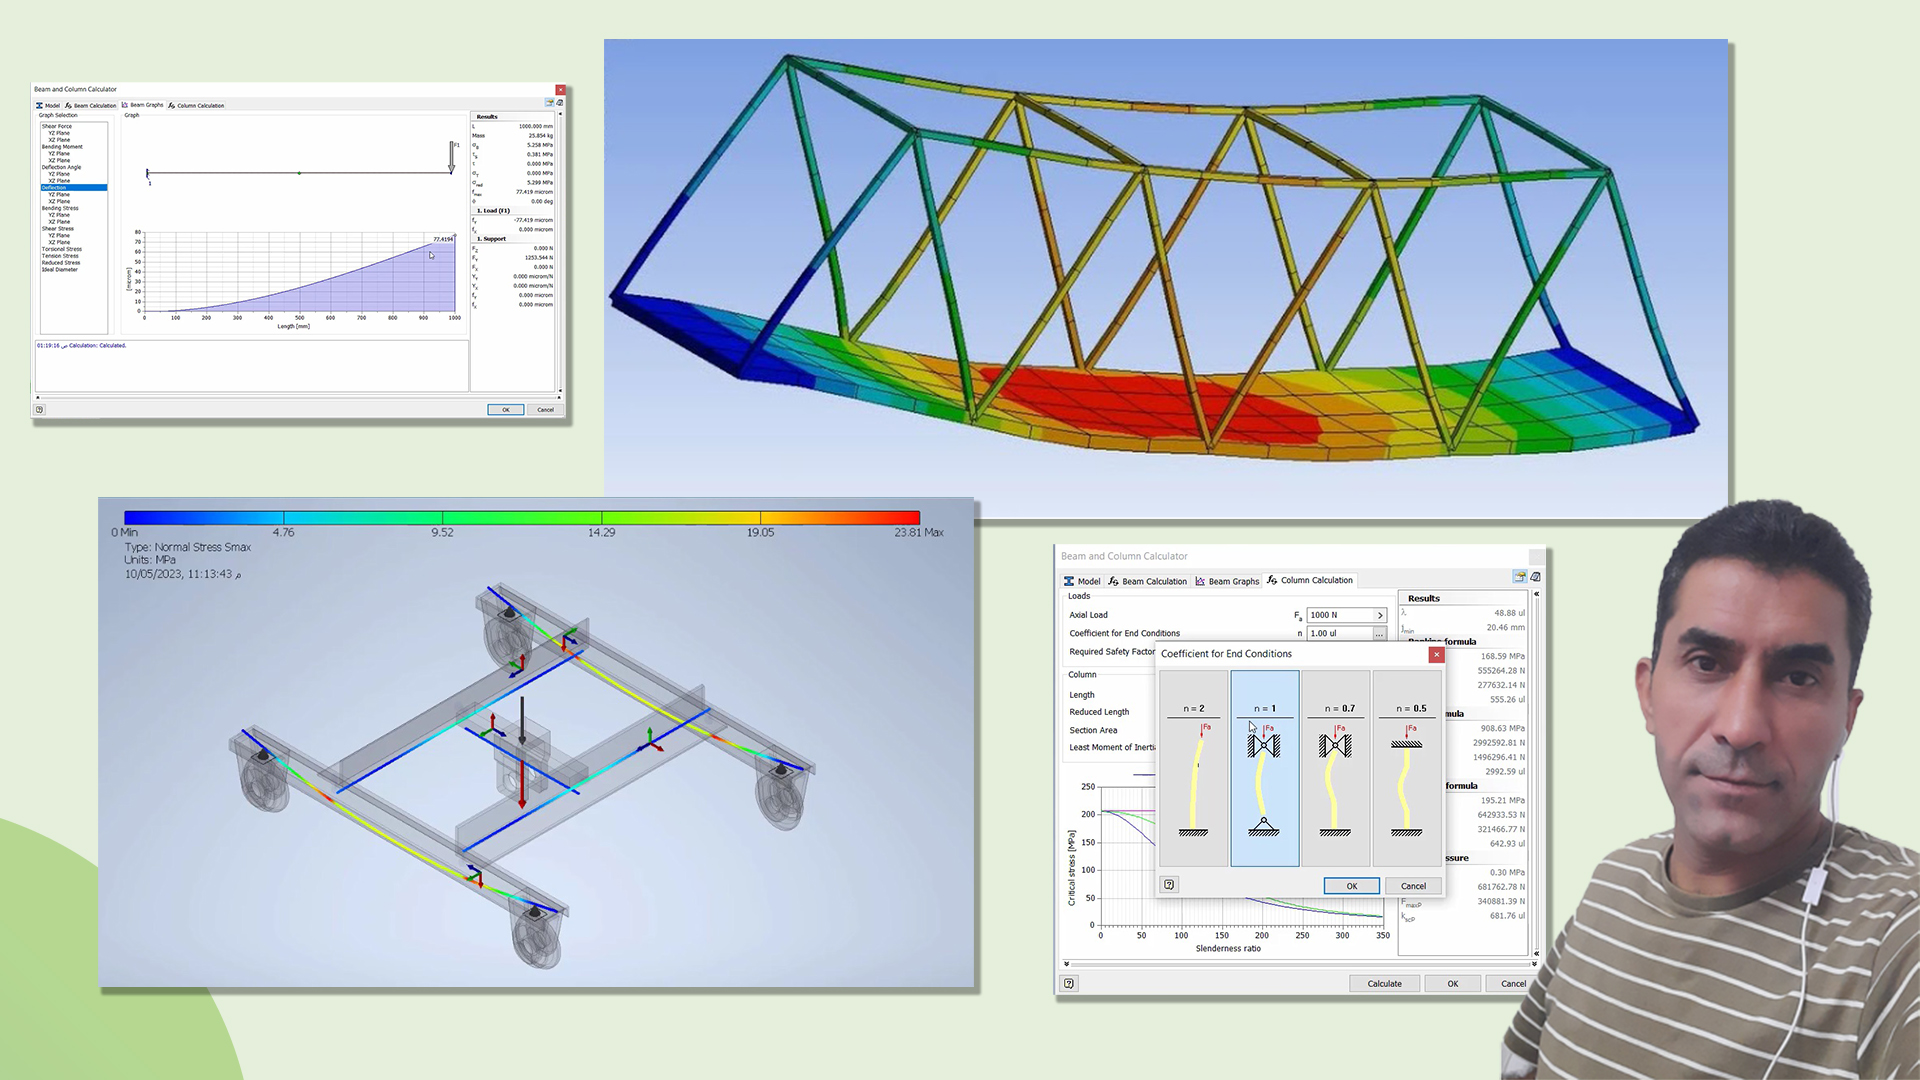
Task: Select Shear Stress graph entry
Action: point(58,229)
